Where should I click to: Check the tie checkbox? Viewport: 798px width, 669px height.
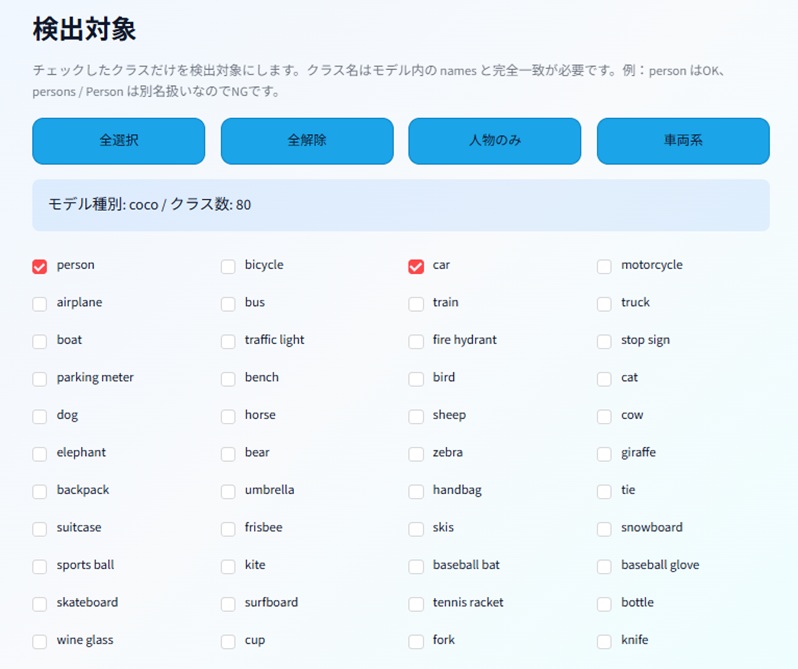(604, 491)
